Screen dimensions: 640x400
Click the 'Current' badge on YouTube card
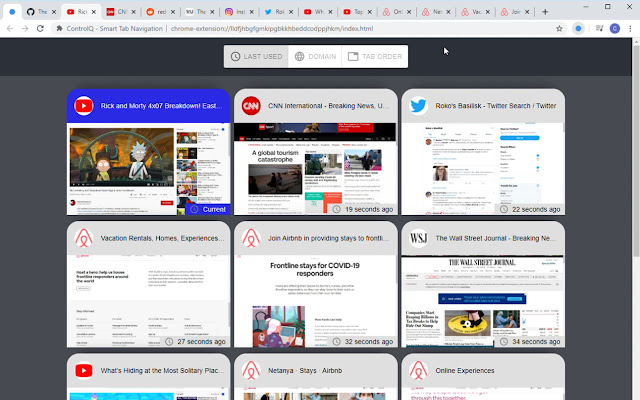[208, 209]
